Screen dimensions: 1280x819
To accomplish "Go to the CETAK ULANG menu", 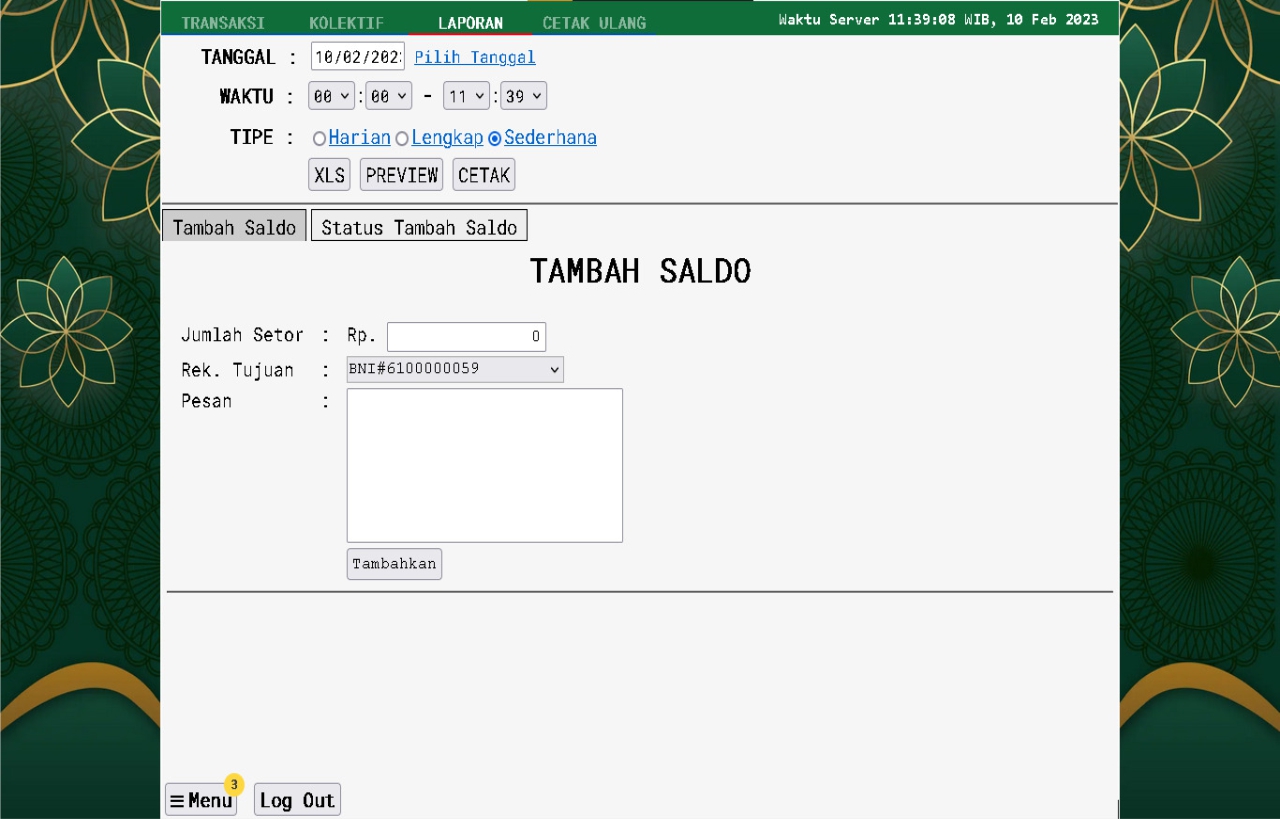I will tap(594, 23).
